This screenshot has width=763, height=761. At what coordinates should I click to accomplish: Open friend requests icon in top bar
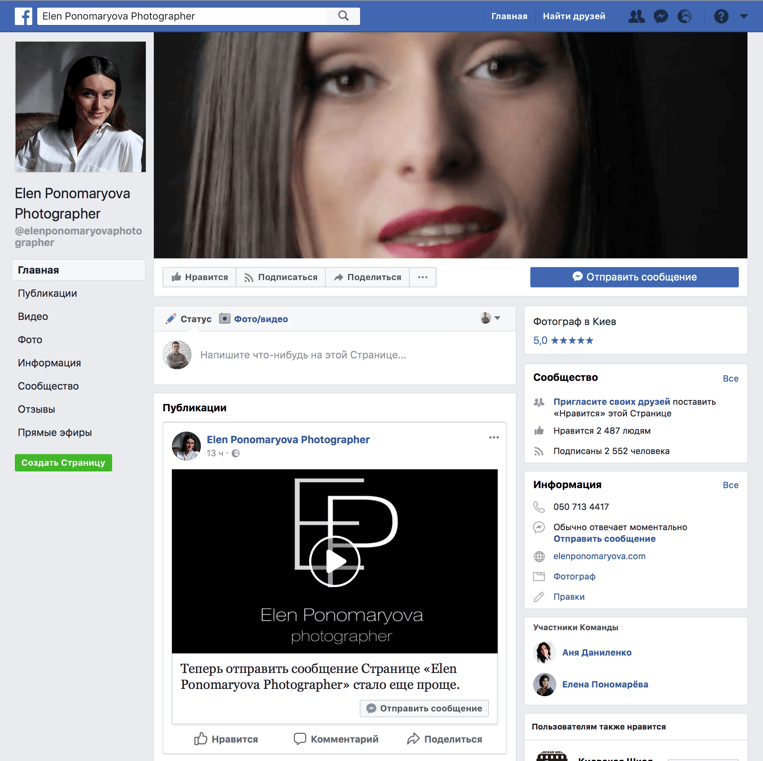click(636, 16)
